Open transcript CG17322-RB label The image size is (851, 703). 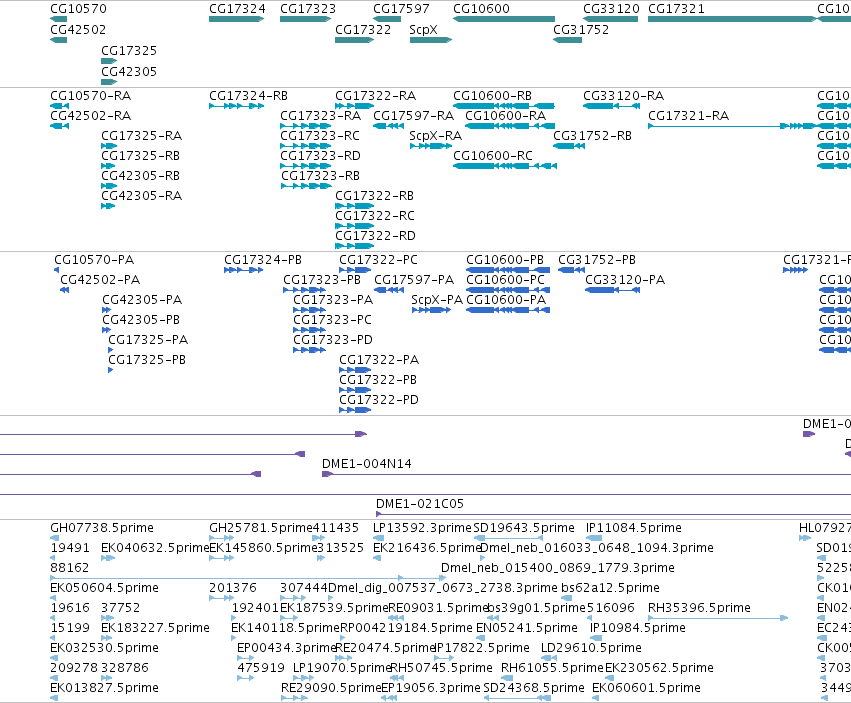[x=374, y=195]
